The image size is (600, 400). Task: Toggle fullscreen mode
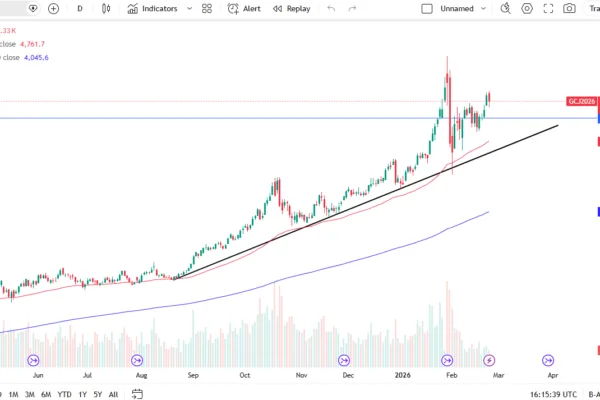coord(548,8)
